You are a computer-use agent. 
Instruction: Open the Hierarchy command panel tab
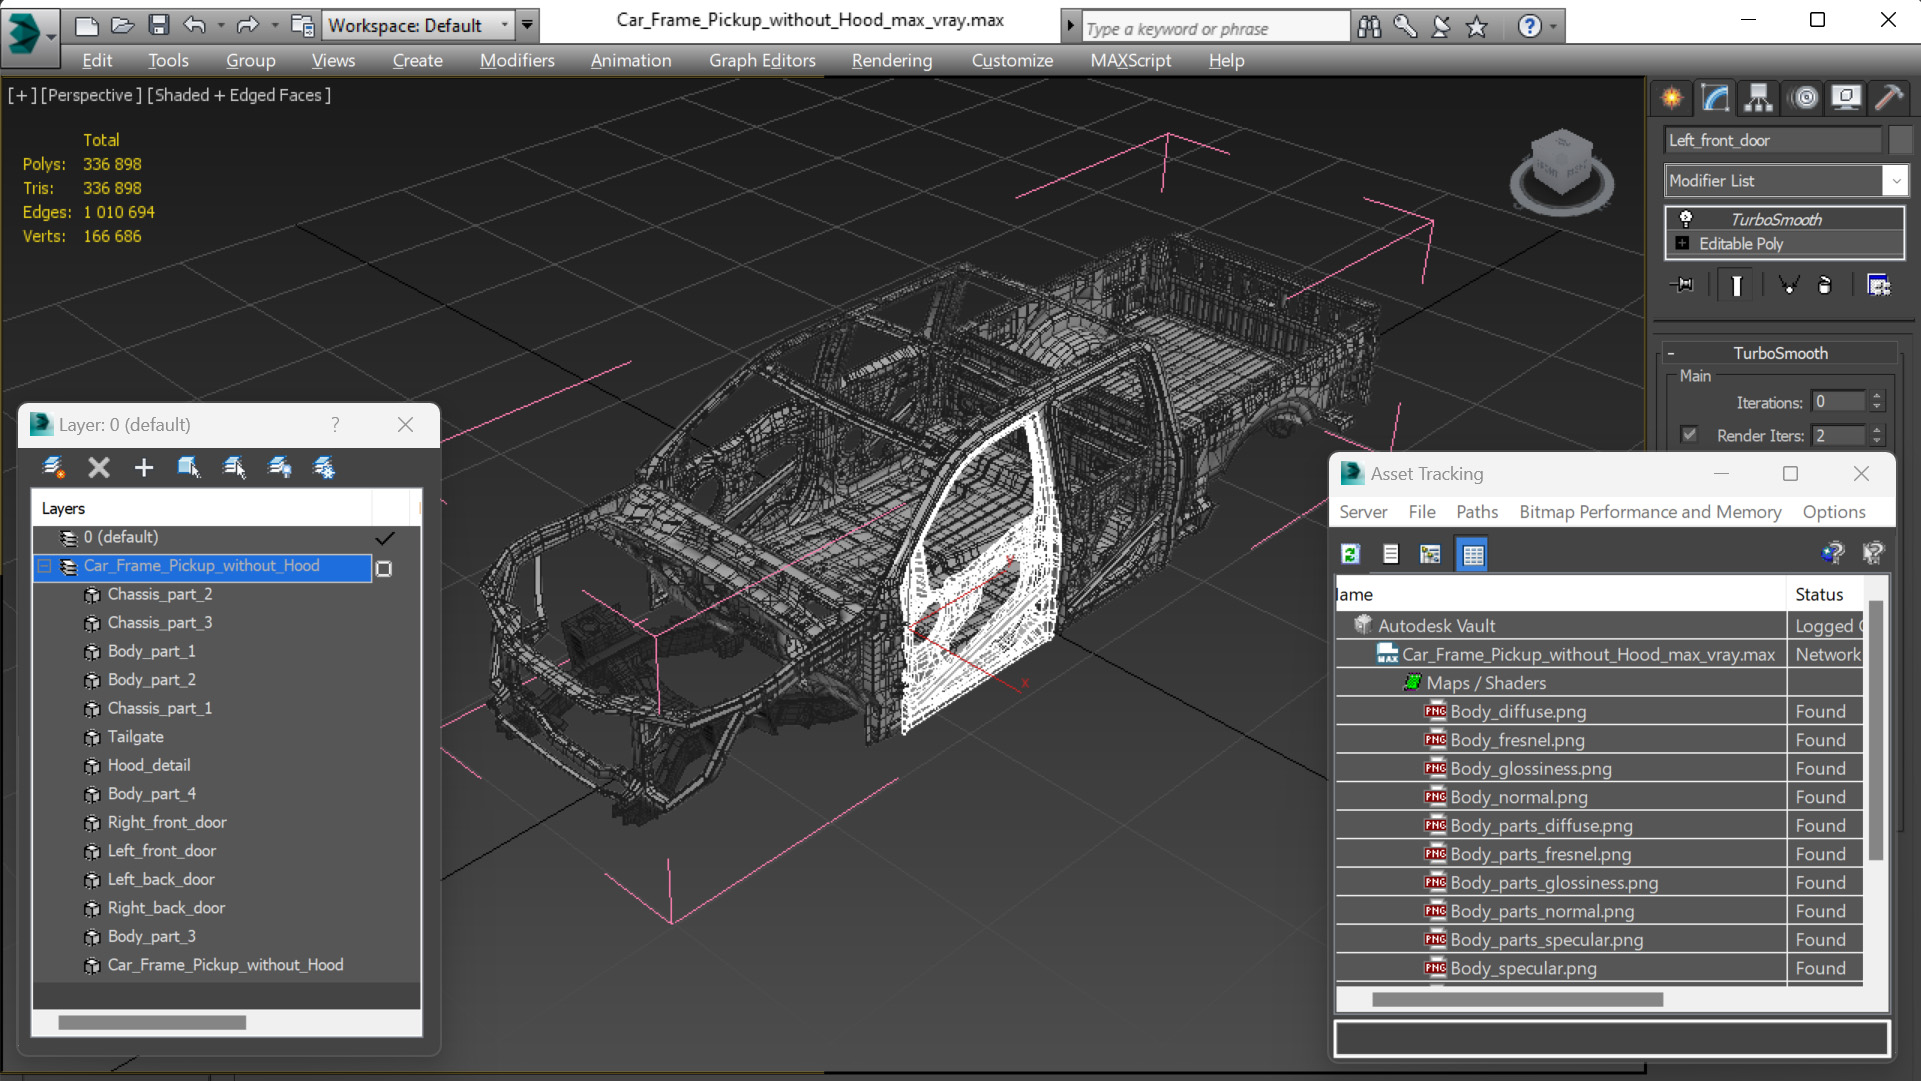[1758, 97]
